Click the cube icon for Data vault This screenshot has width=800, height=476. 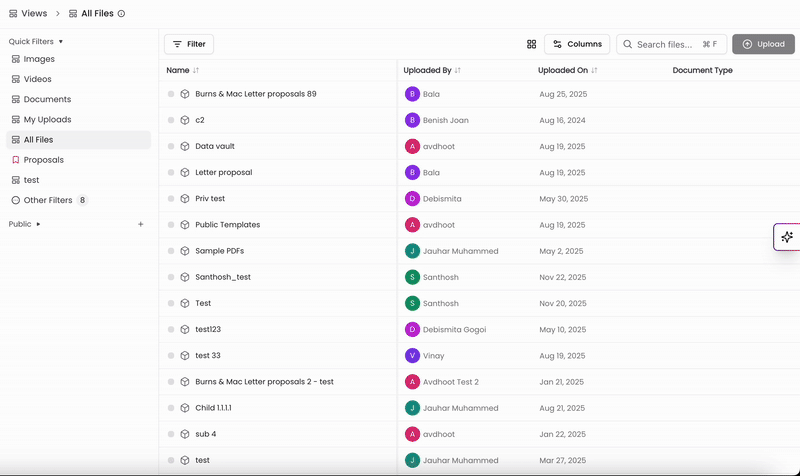[185, 146]
